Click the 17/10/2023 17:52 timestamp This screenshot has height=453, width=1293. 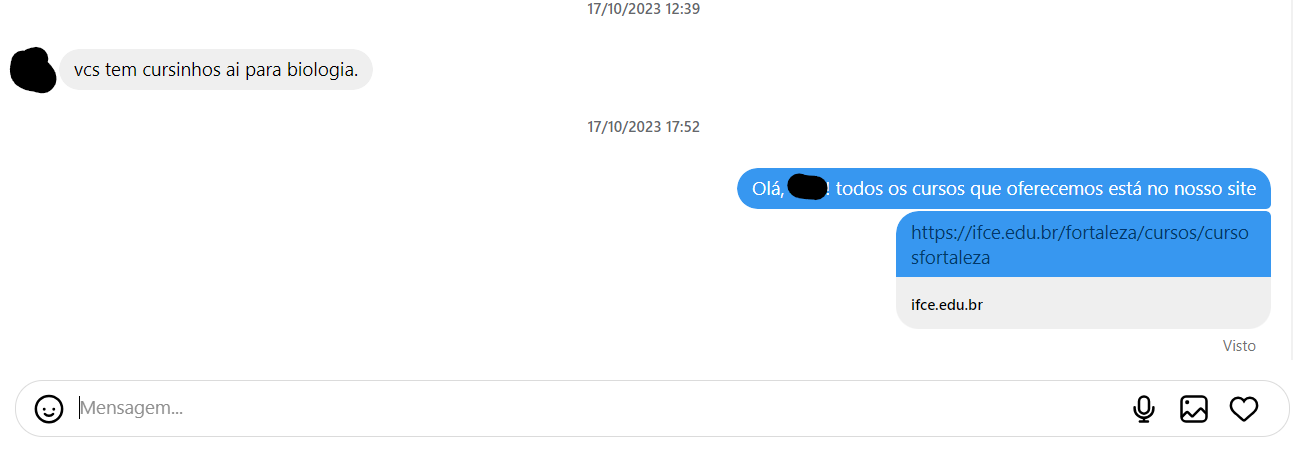pyautogui.click(x=643, y=127)
